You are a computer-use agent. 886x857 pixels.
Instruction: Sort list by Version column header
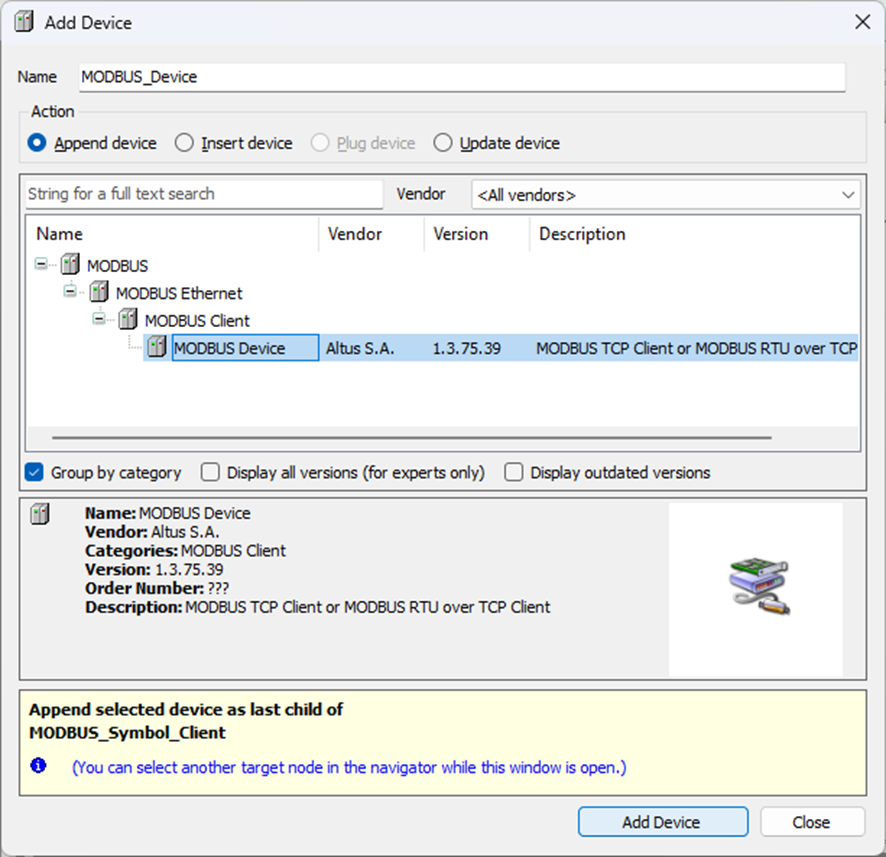point(461,234)
